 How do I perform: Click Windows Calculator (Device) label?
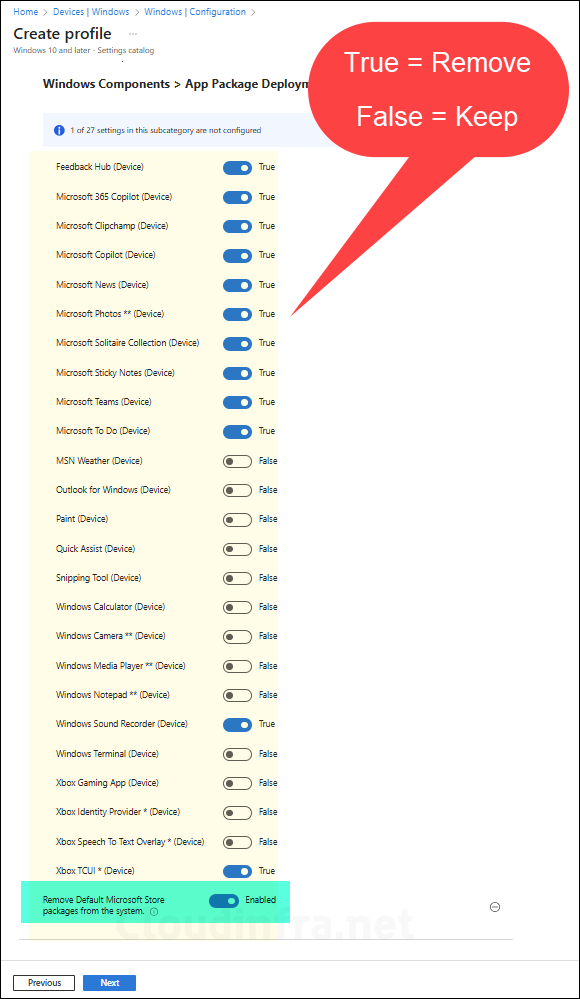(110, 607)
